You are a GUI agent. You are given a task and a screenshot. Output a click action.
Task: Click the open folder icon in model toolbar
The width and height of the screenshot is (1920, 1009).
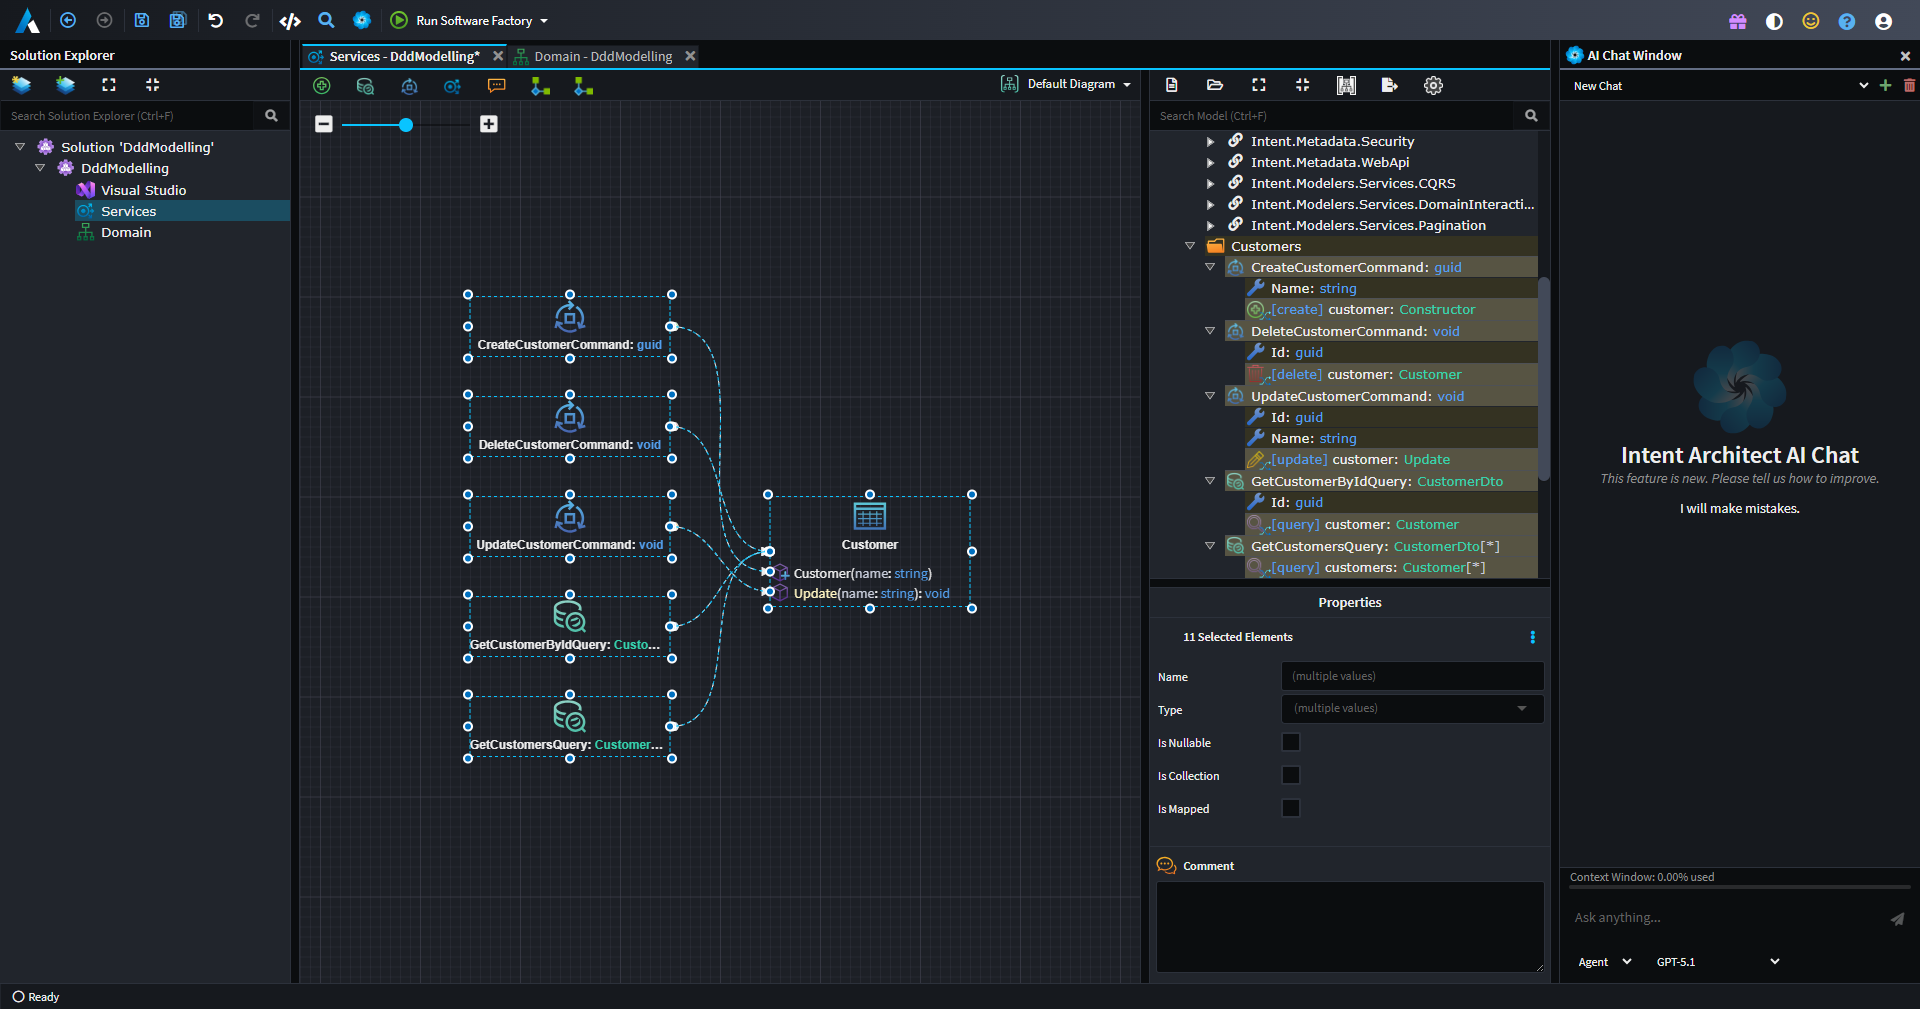click(1215, 85)
